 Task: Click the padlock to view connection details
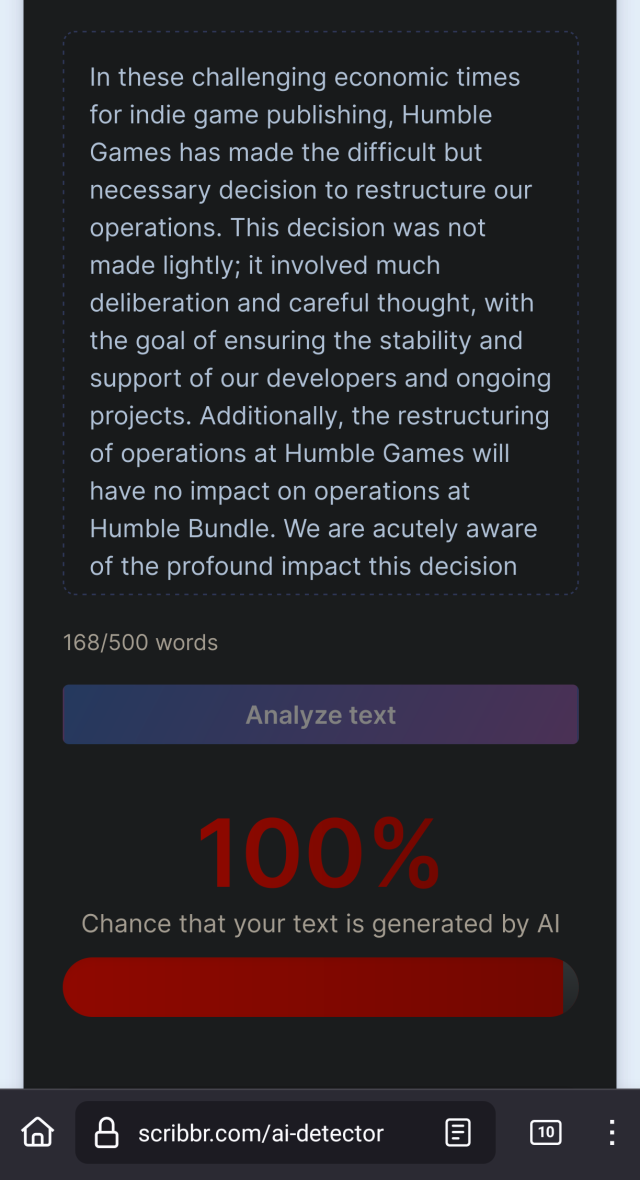click(107, 1132)
